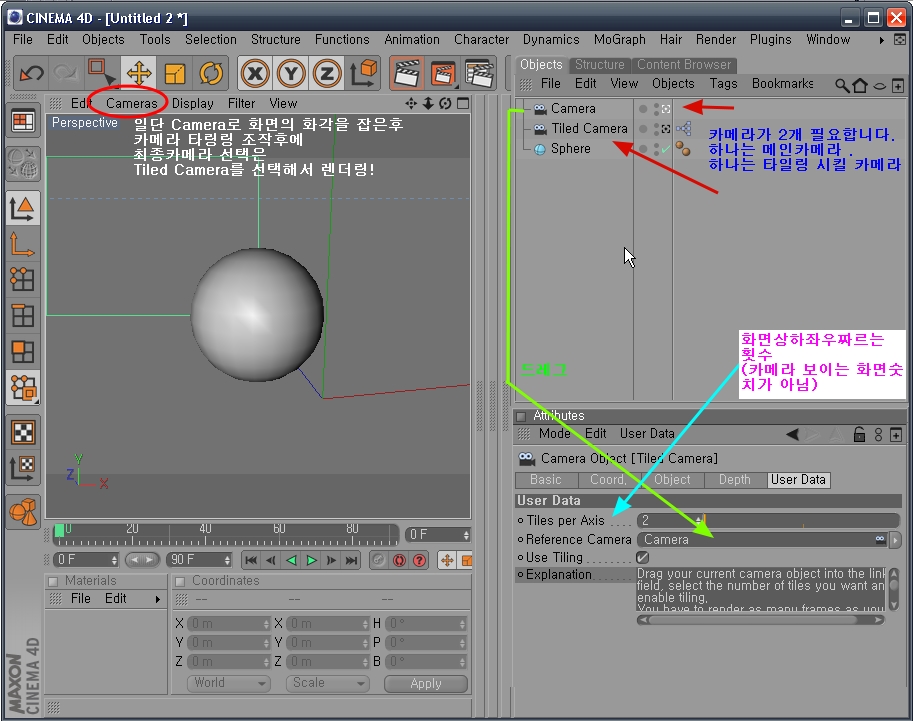Image resolution: width=913 pixels, height=721 pixels.
Task: Open the Display viewport menu
Action: [x=193, y=104]
